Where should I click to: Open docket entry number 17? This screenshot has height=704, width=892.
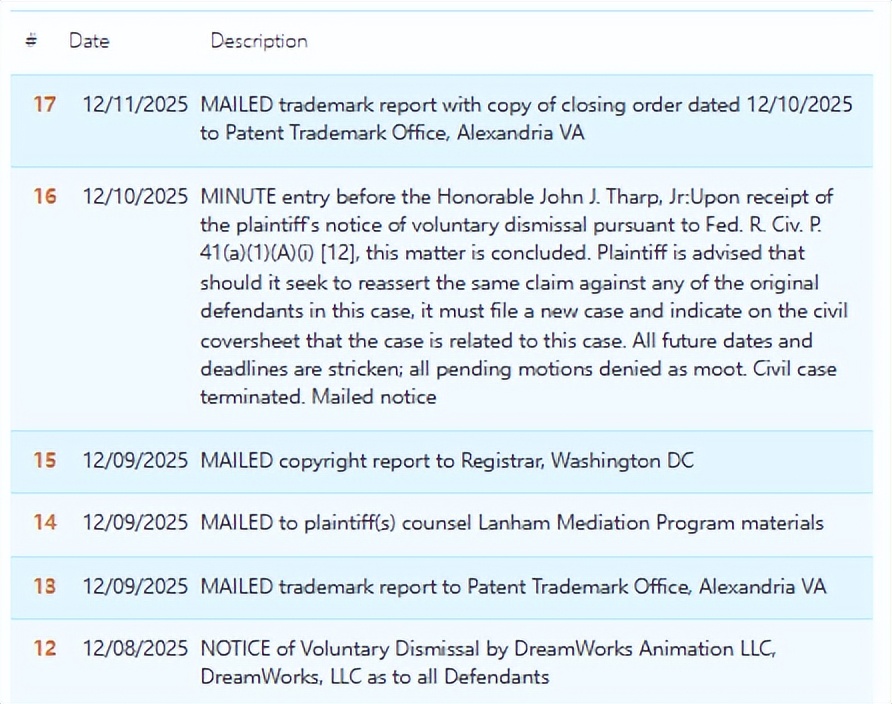click(x=44, y=104)
